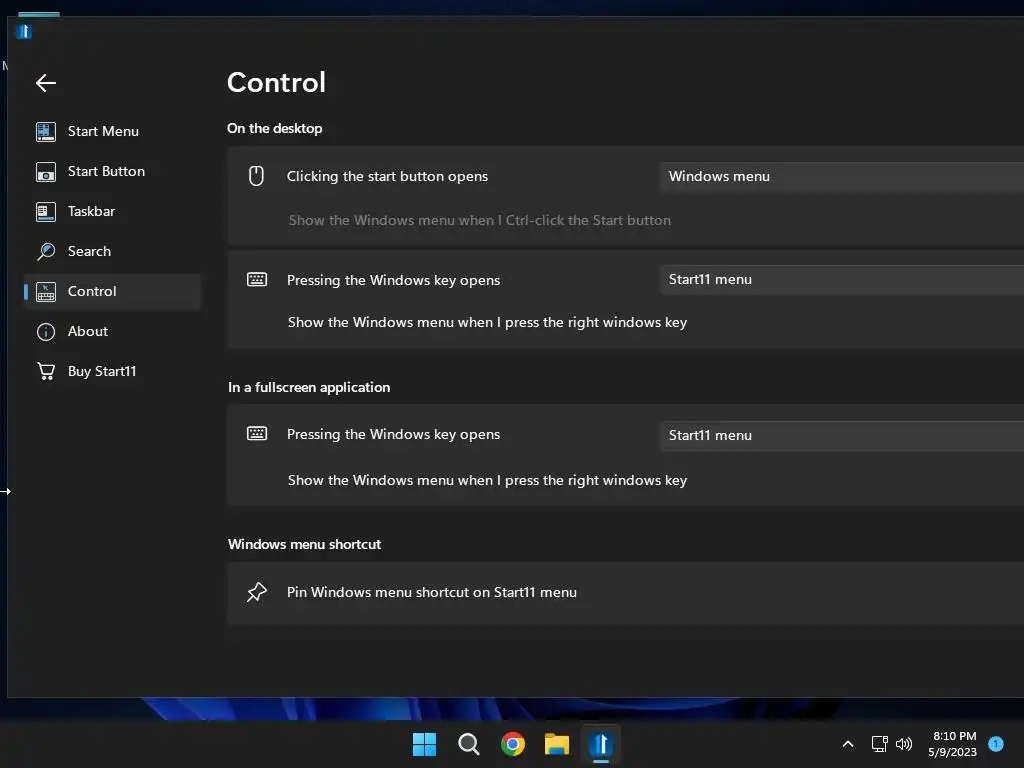Click the 'In a fullscreen application' heading
Viewport: 1024px width, 768px height.
tap(309, 387)
